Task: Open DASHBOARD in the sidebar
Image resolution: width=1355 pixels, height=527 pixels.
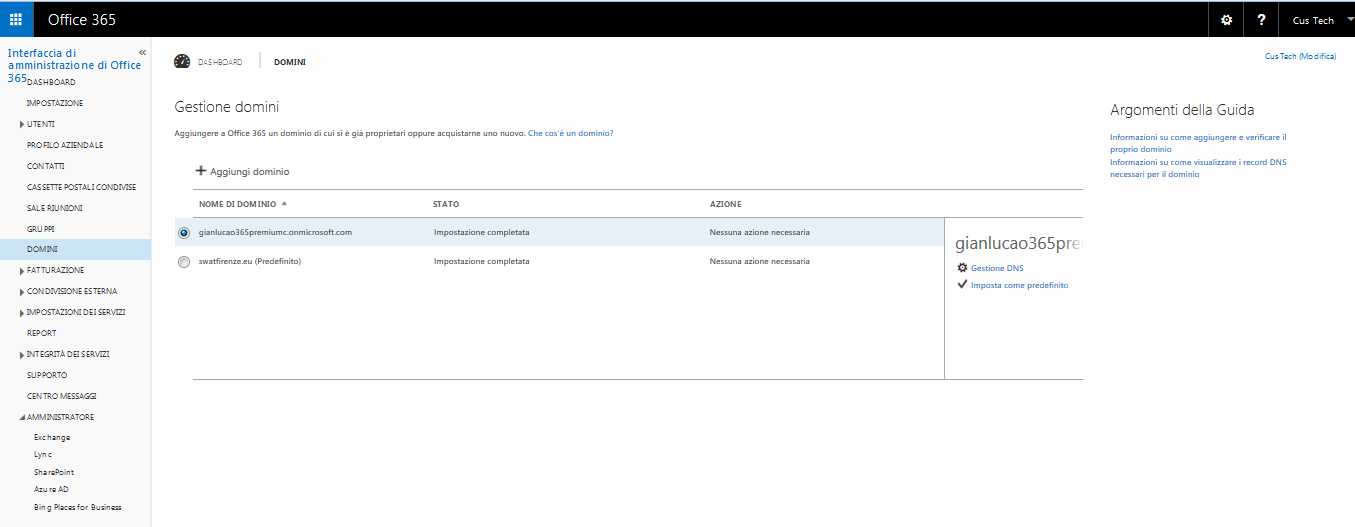Action: 51,82
